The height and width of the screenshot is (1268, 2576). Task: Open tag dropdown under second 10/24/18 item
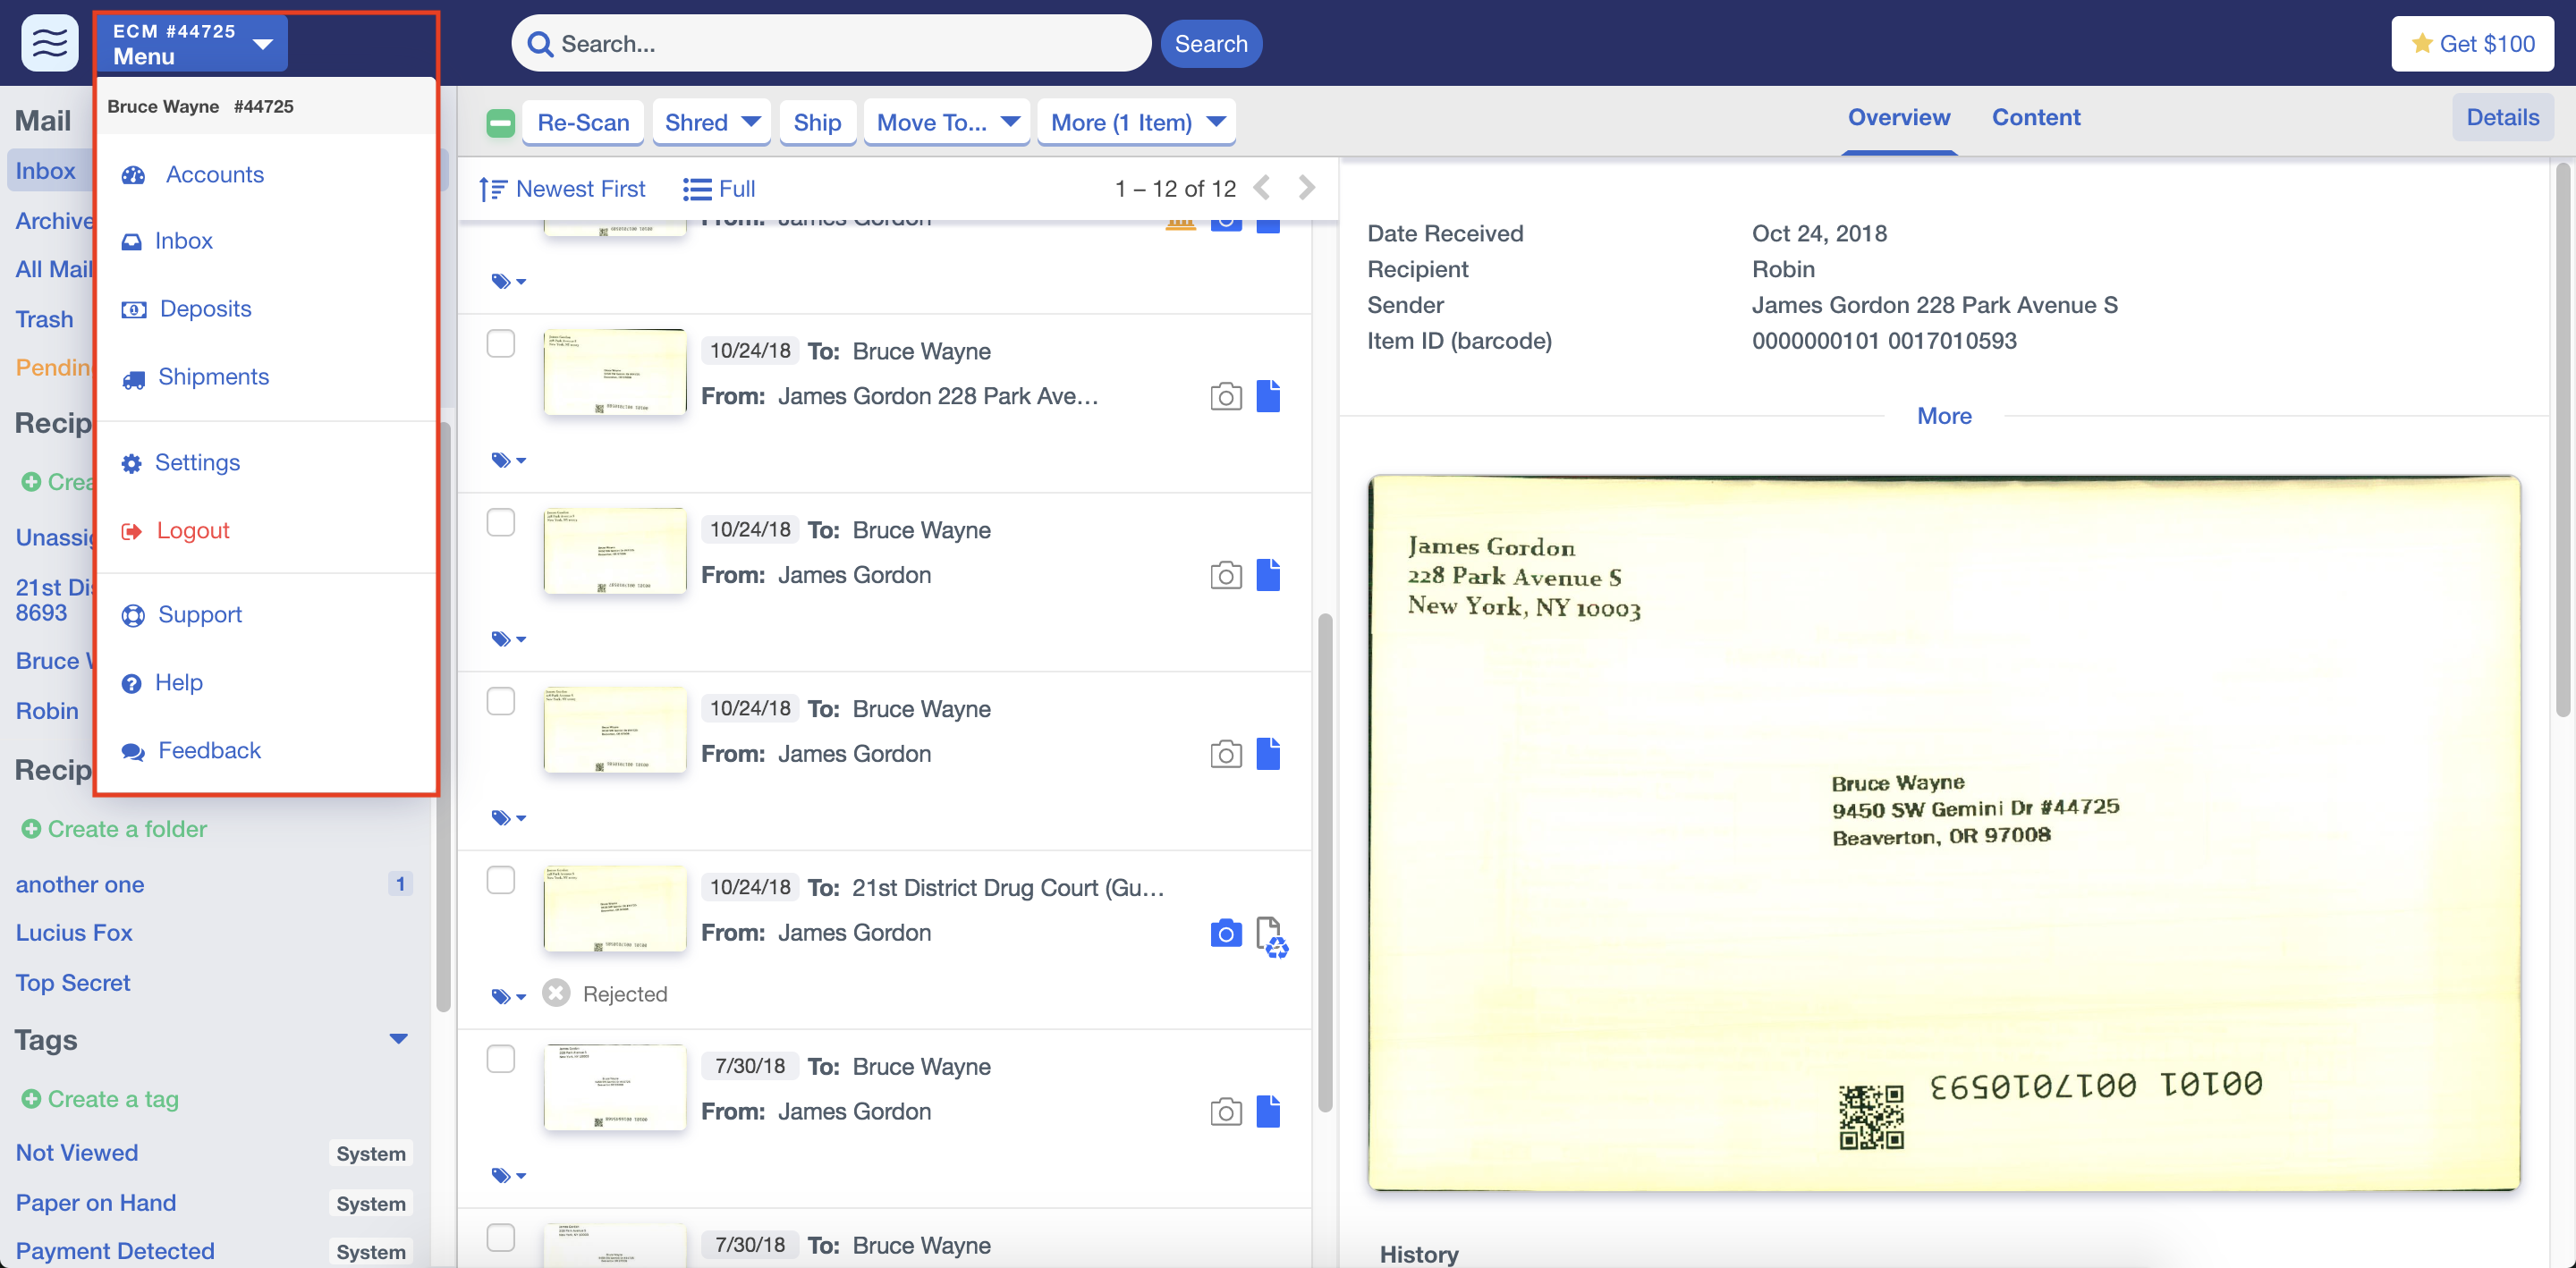[x=508, y=640]
